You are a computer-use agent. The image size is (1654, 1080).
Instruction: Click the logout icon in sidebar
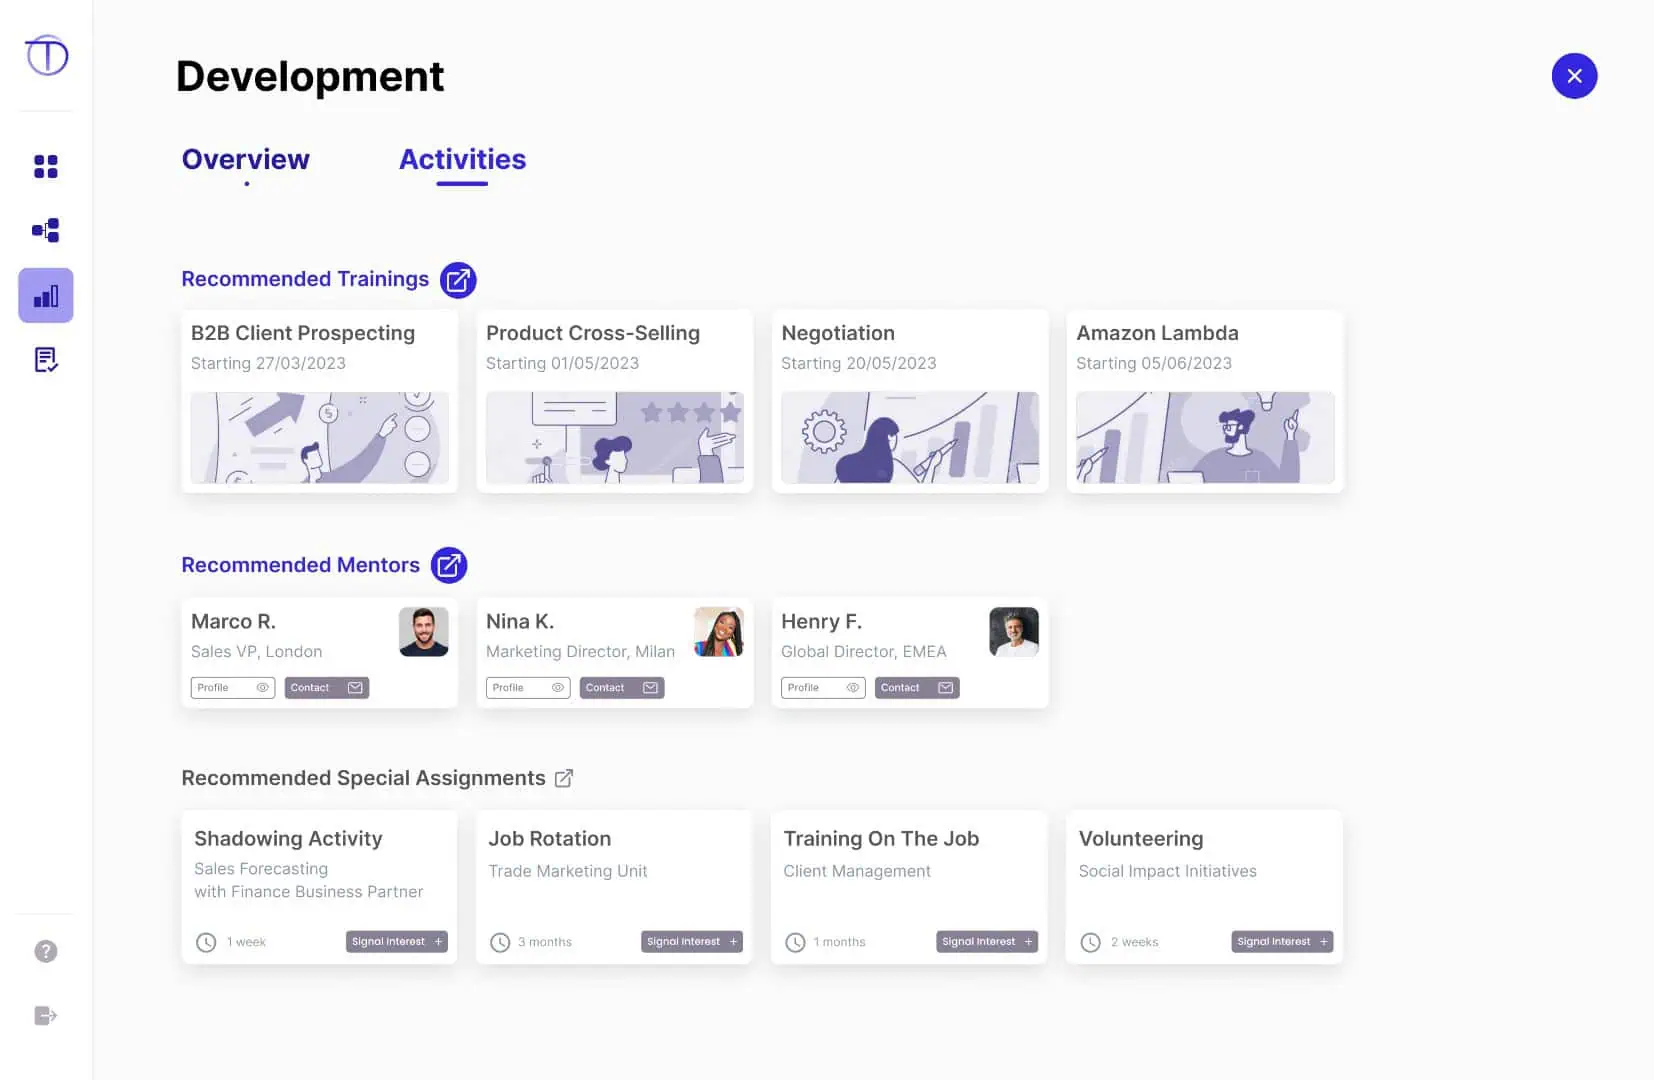coord(46,1016)
